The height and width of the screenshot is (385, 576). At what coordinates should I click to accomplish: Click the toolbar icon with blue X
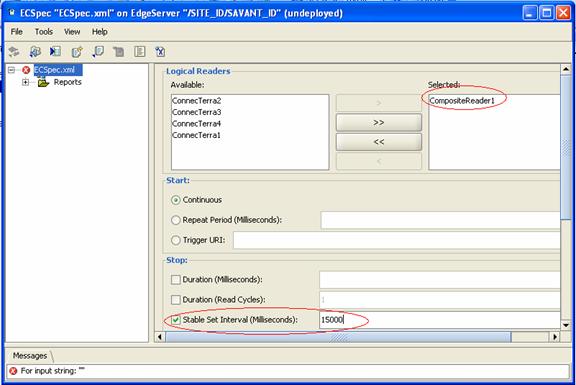(x=160, y=51)
